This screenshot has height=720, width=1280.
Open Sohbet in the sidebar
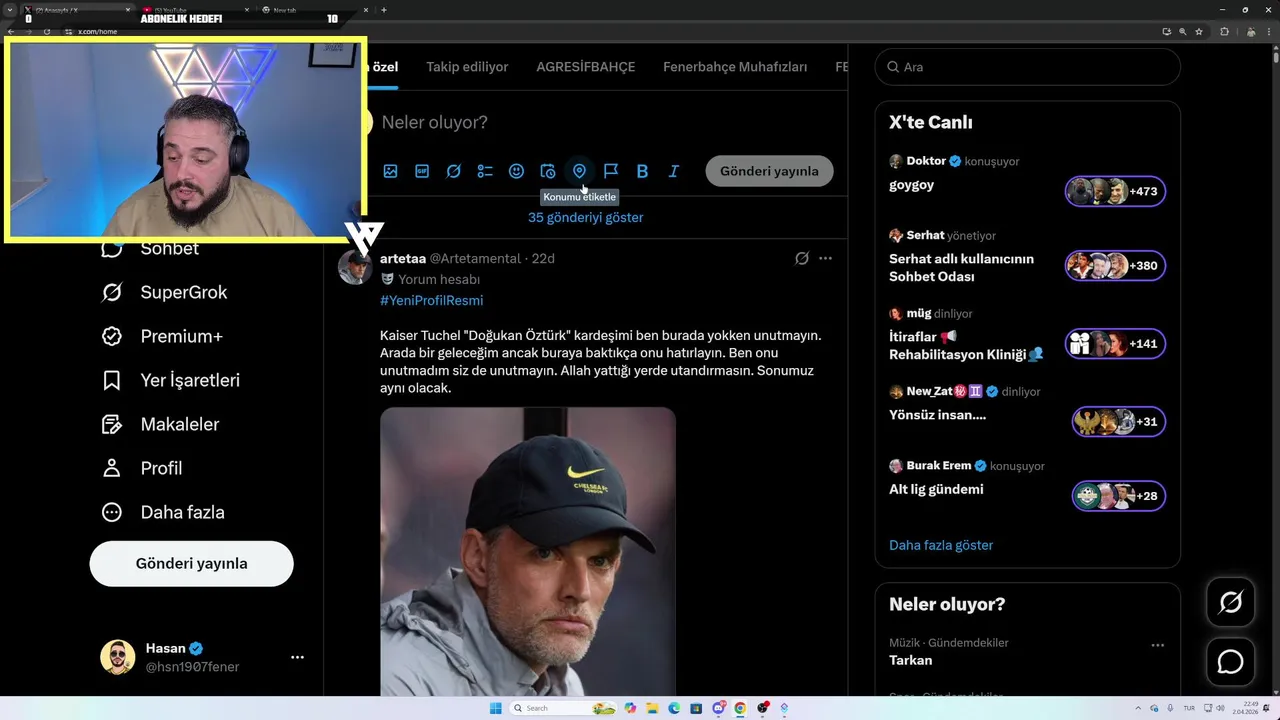pos(150,248)
